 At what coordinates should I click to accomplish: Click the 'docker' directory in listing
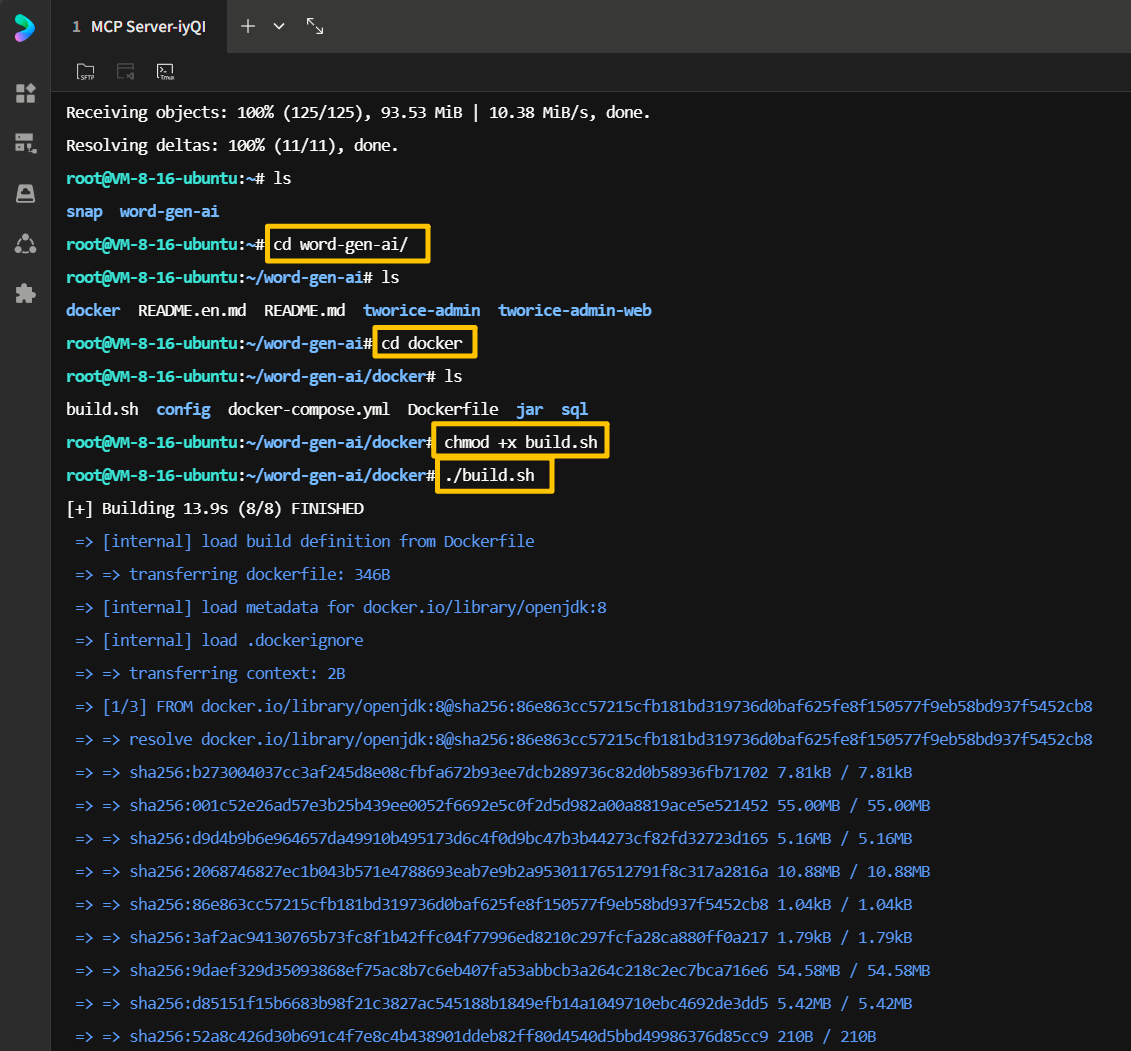coord(93,310)
